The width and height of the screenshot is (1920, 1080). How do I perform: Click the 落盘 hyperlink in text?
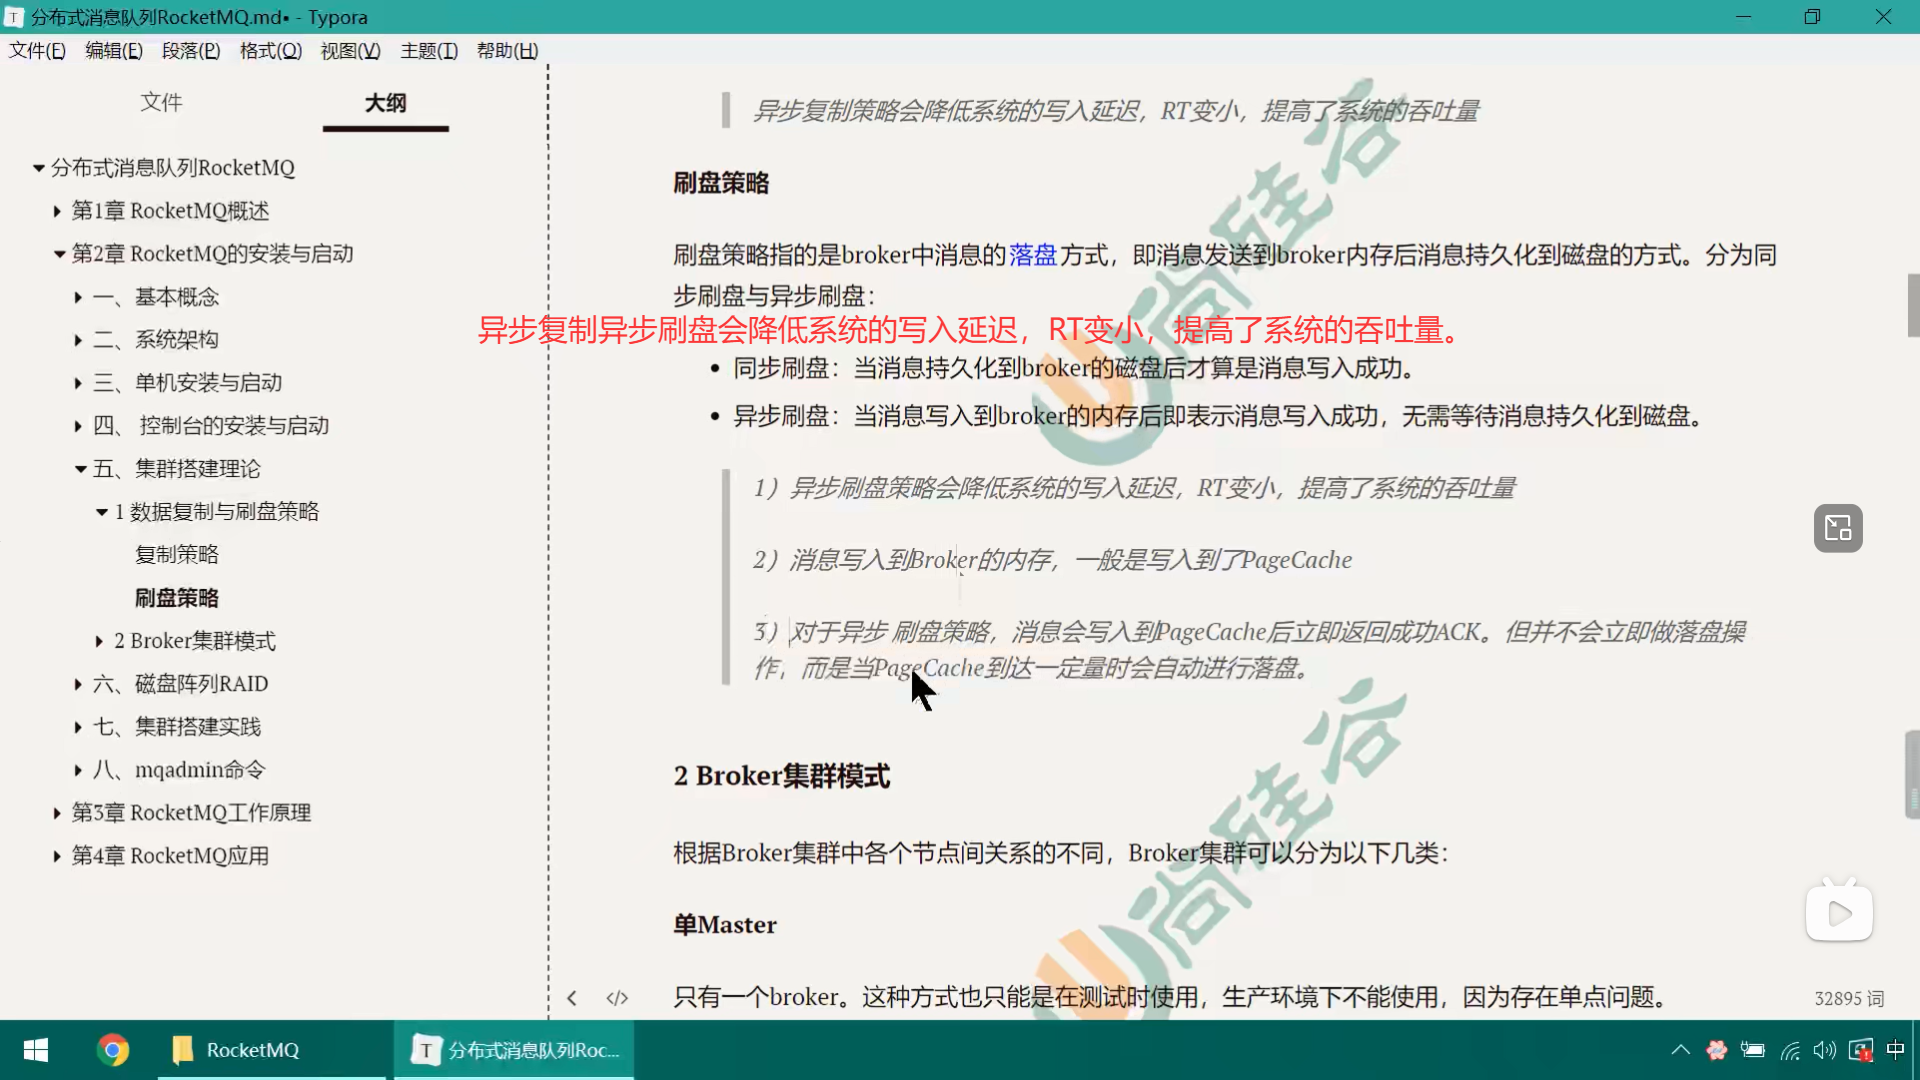1032,255
